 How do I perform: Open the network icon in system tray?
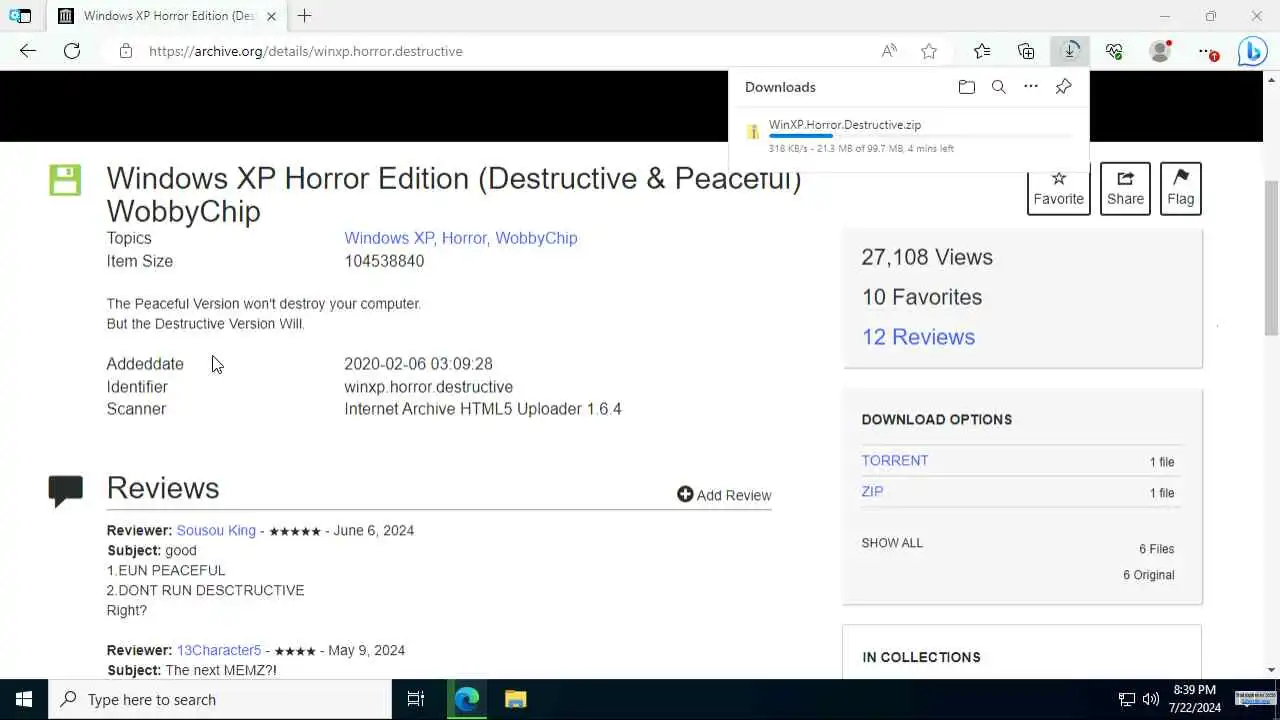(x=1127, y=699)
